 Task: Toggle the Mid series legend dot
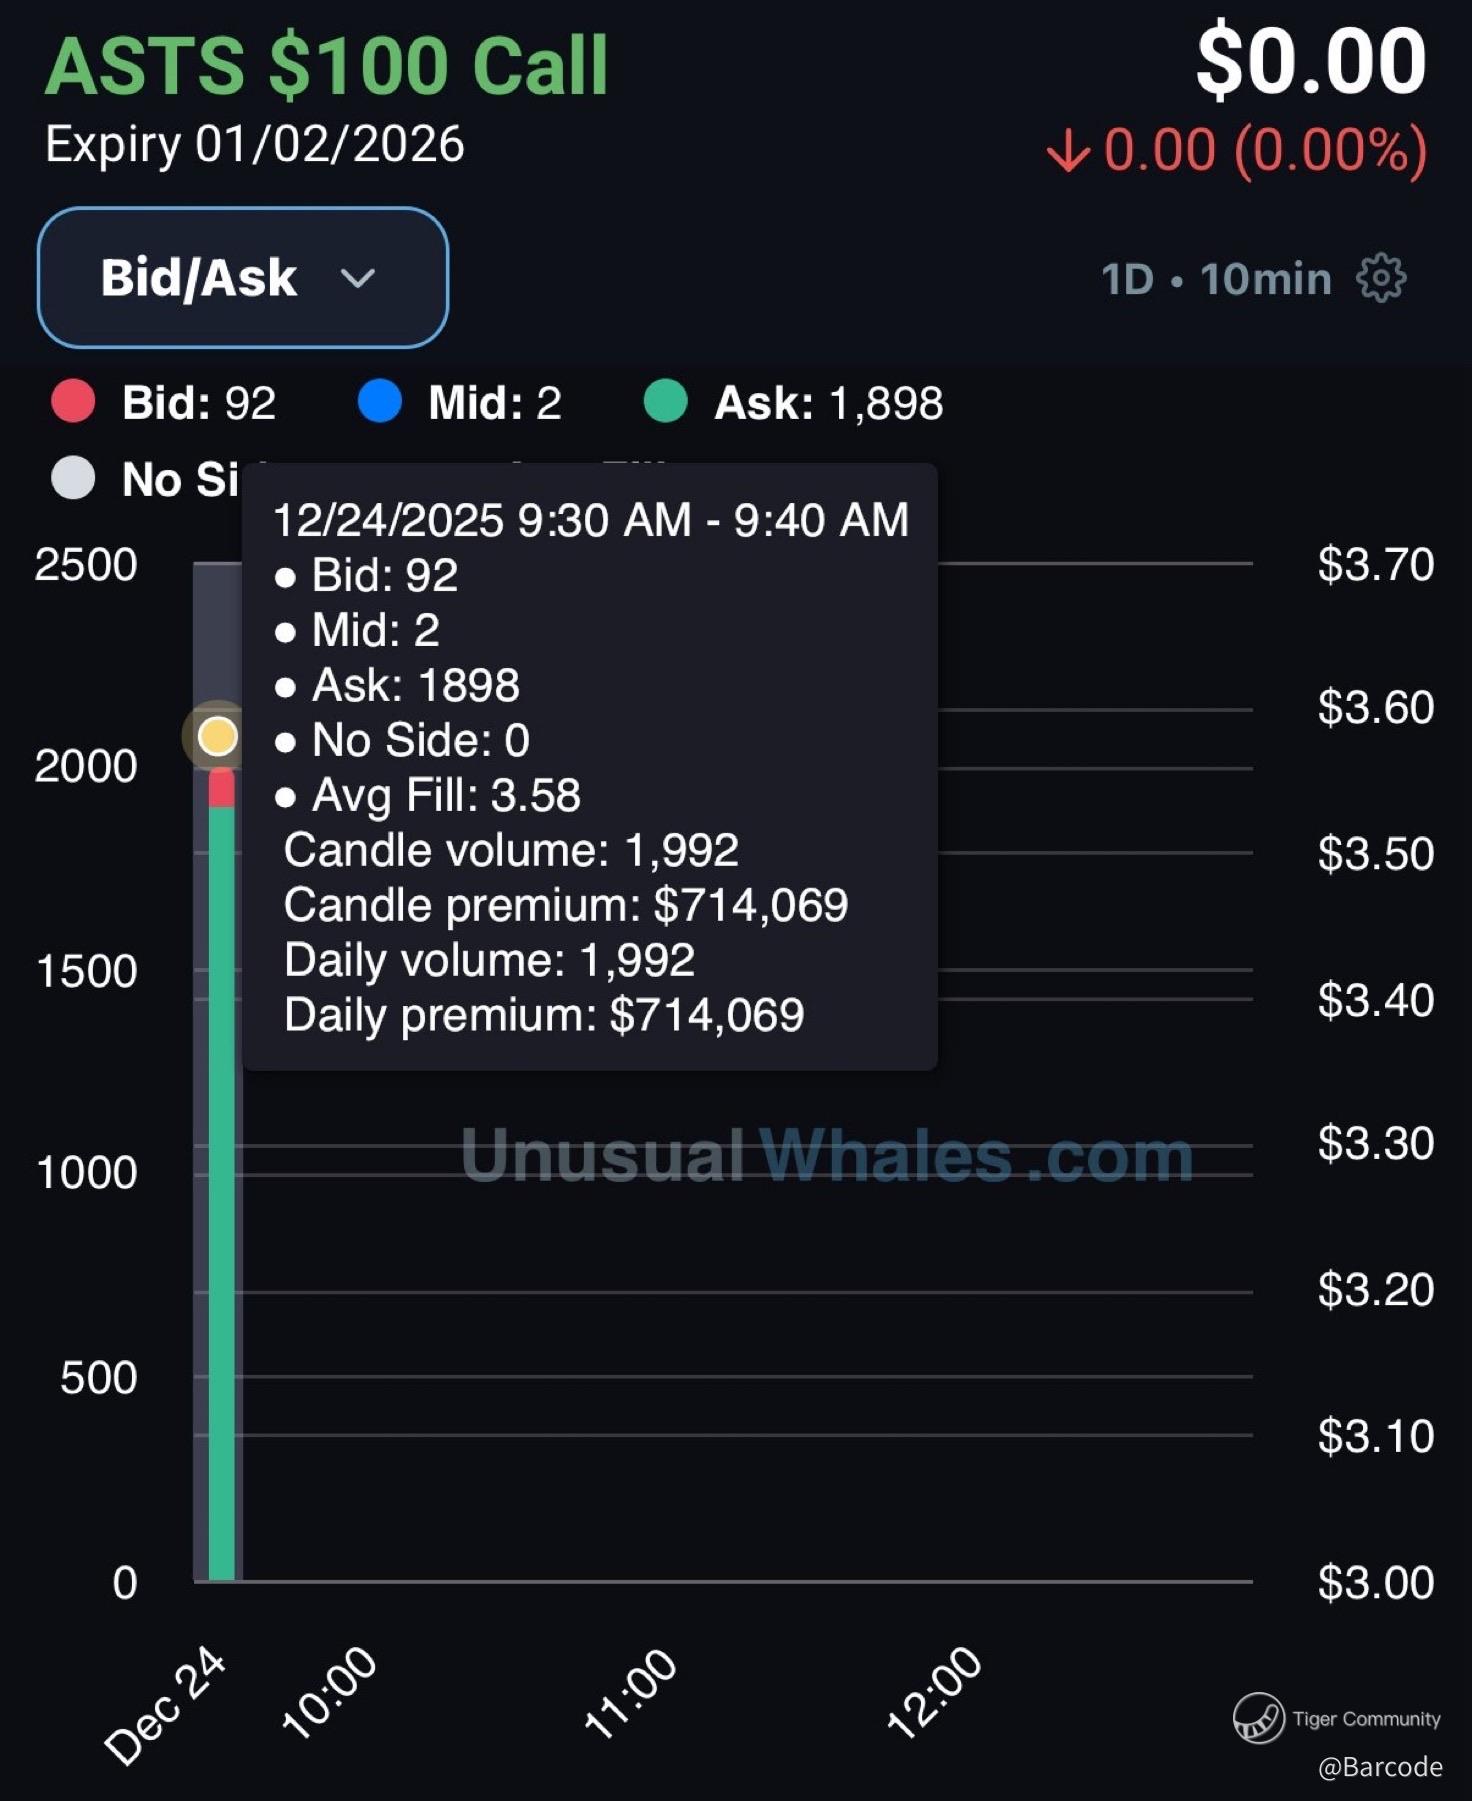pos(380,402)
